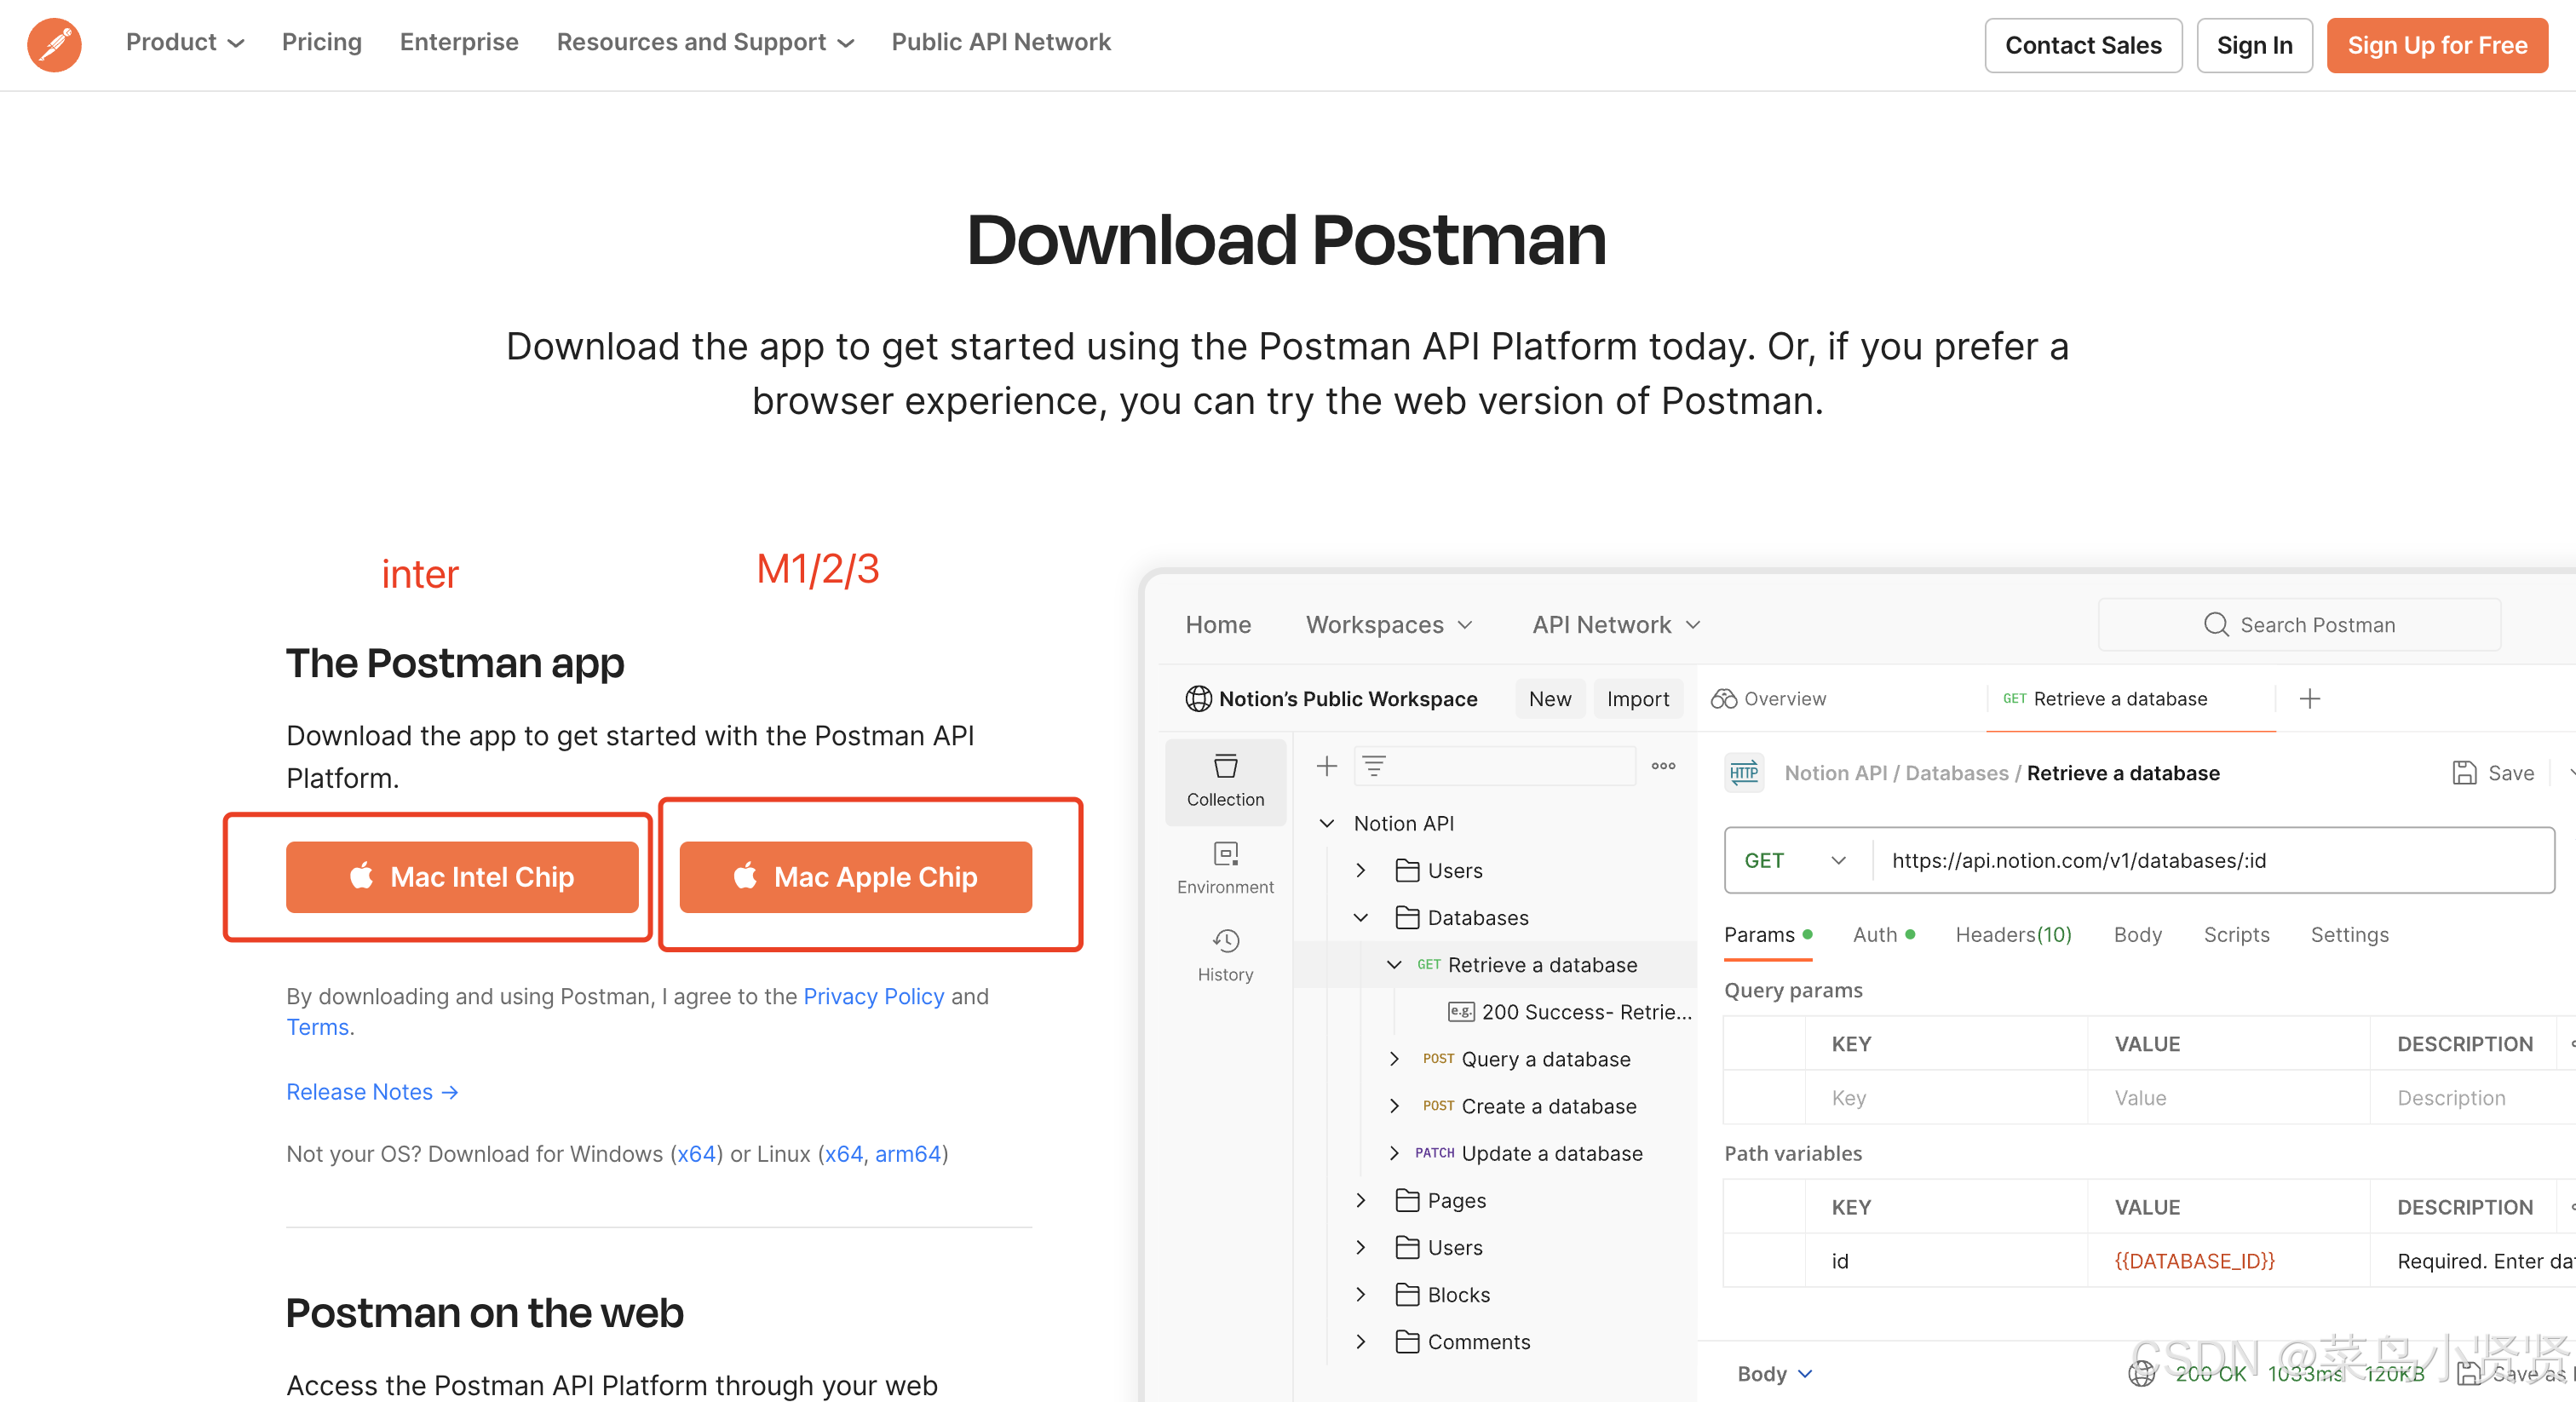This screenshot has width=2576, height=1402.
Task: Click the Search Postman field
Action: tap(2299, 625)
